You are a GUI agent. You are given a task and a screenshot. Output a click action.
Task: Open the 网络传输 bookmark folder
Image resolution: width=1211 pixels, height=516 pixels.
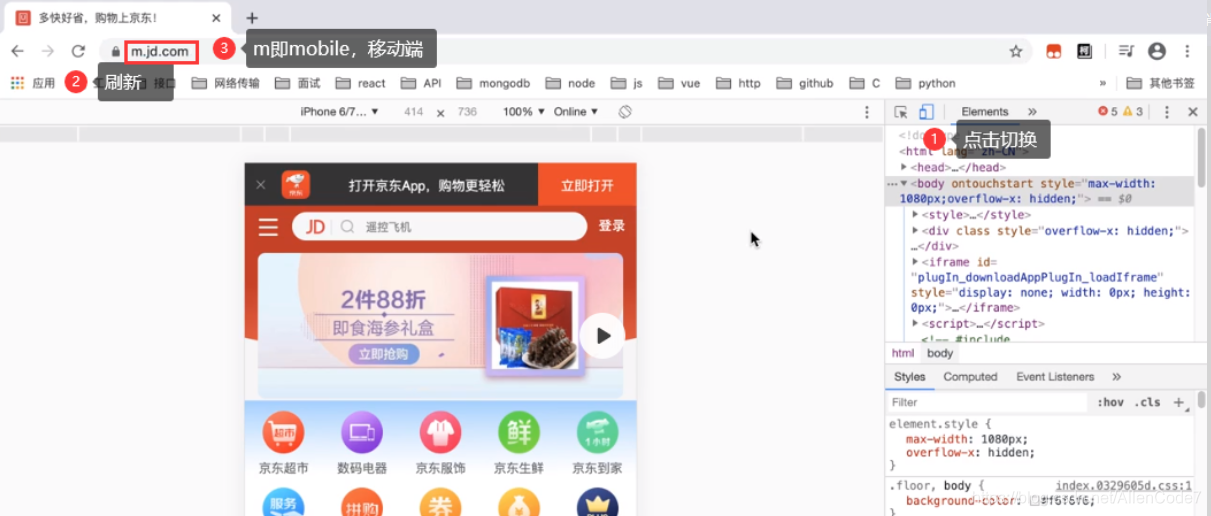pos(225,83)
